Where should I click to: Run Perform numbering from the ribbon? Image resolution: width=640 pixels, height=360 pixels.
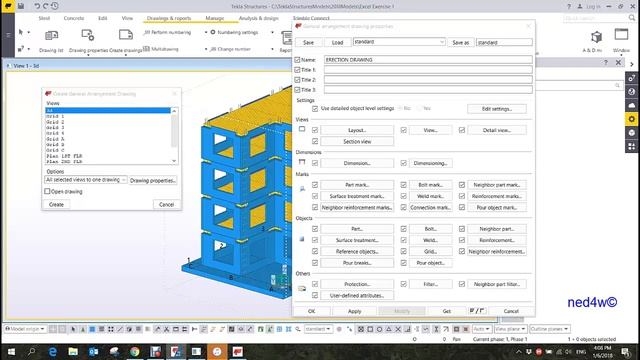(x=167, y=32)
